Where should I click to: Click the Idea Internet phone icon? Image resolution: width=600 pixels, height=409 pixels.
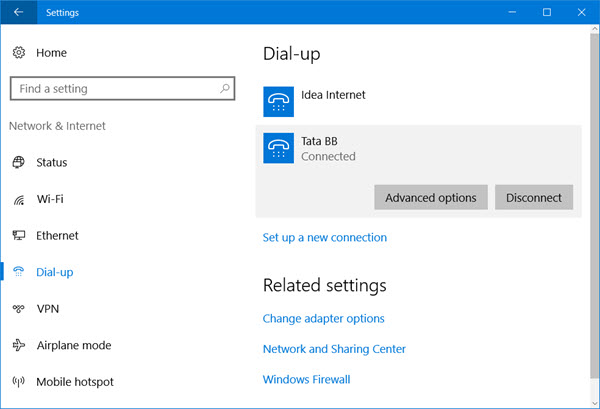coord(278,102)
